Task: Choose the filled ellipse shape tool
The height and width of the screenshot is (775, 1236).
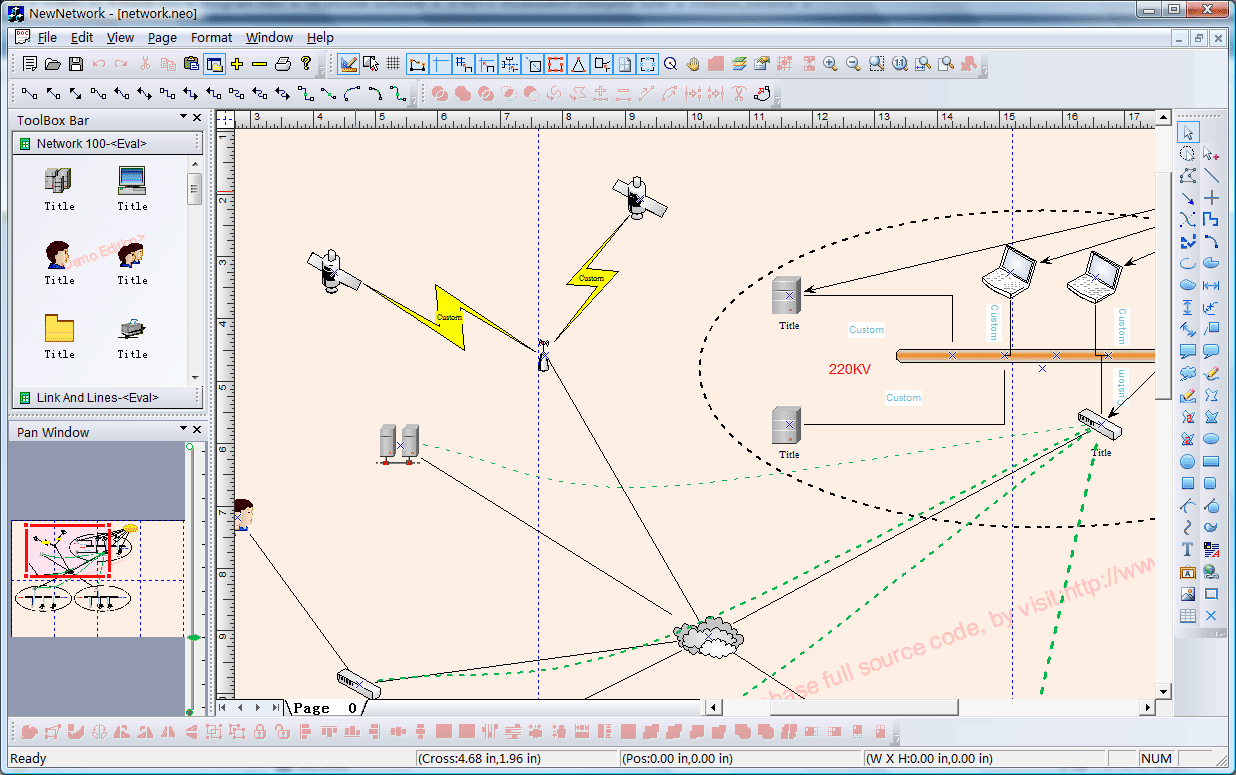Action: tap(1211, 439)
